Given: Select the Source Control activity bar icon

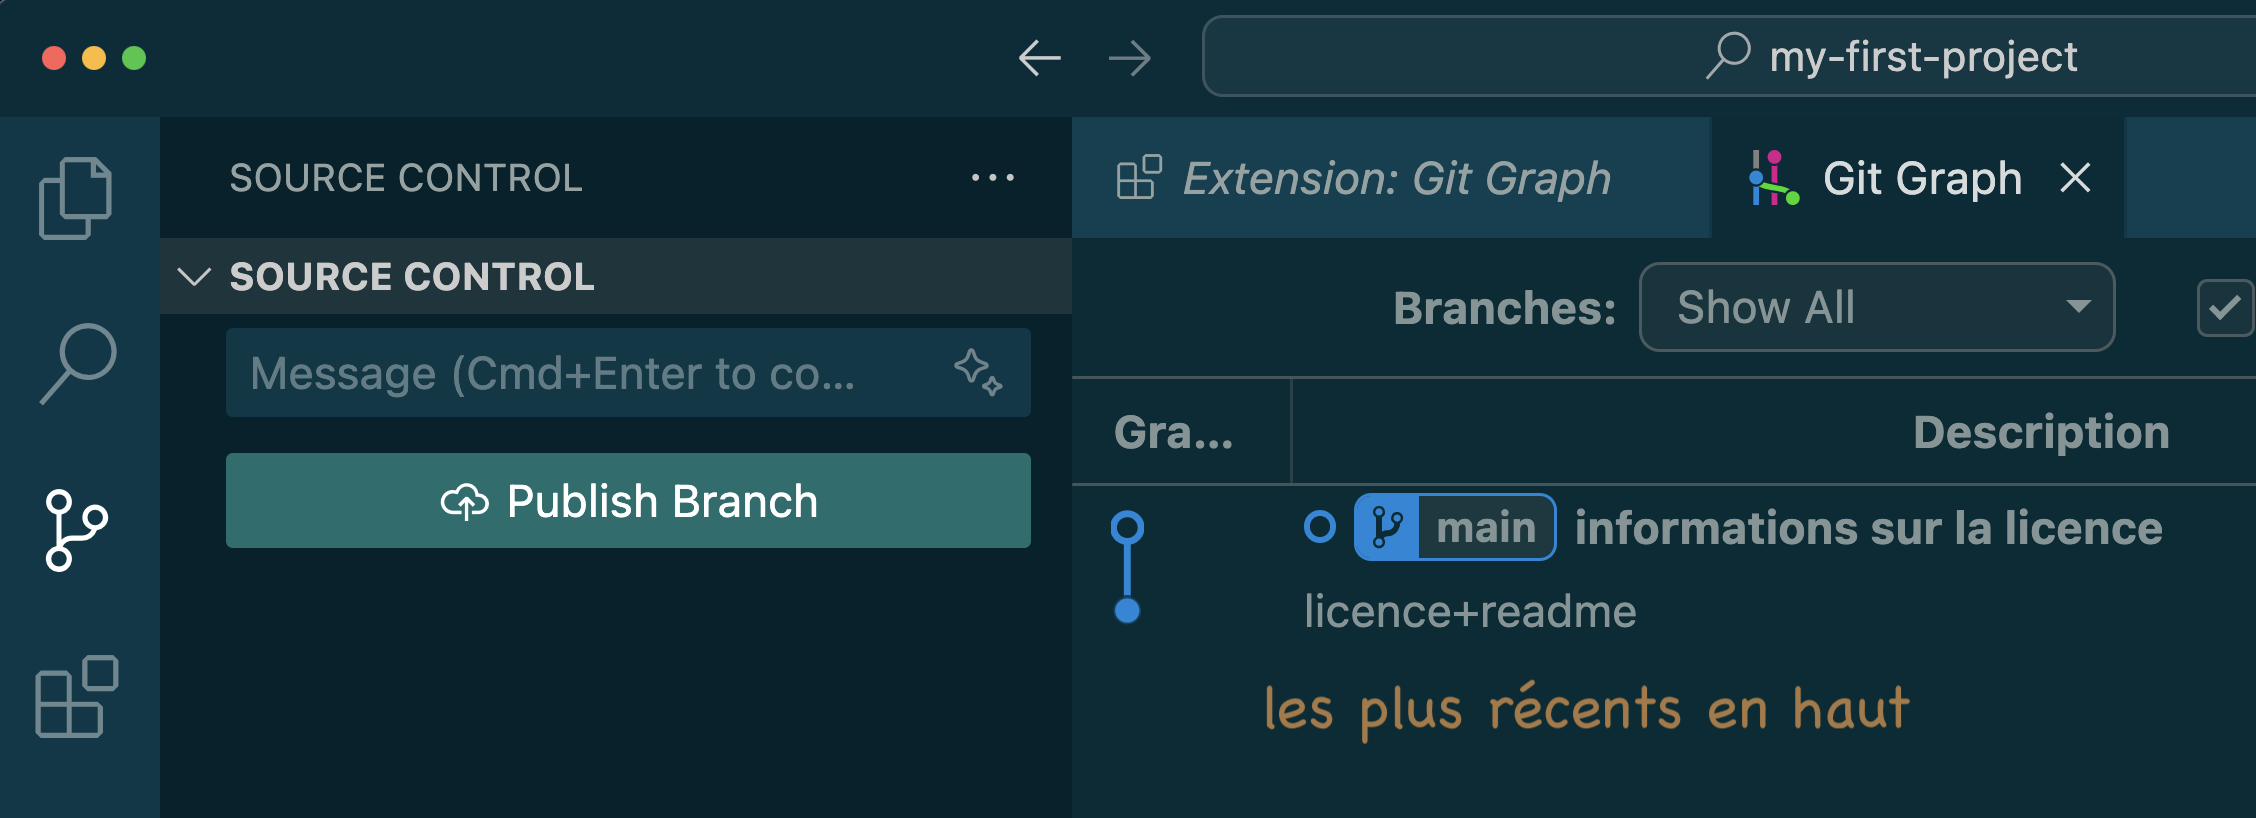Looking at the screenshot, I should [x=76, y=530].
